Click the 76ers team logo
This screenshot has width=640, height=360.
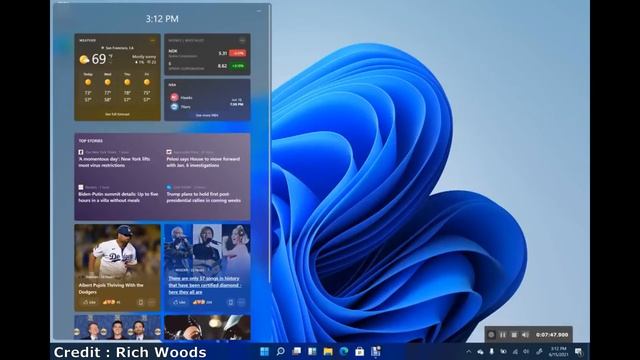point(174,107)
